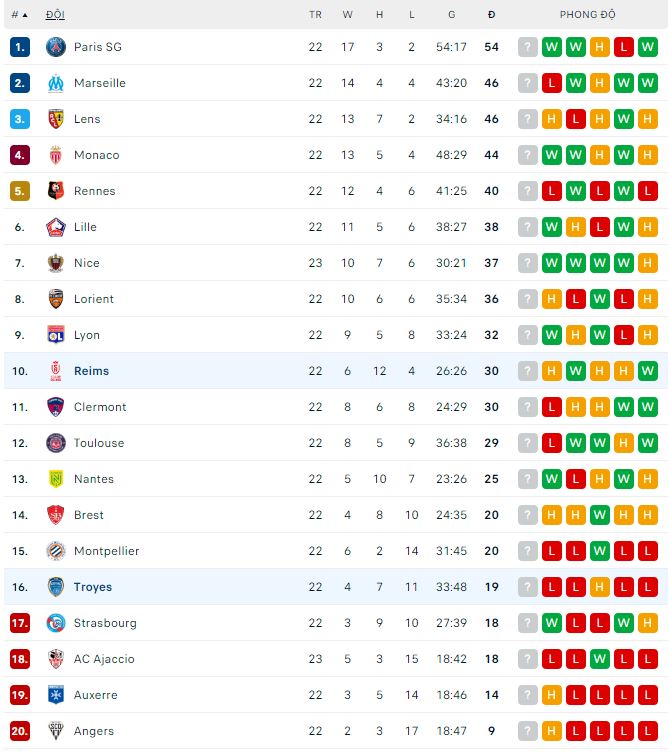The width and height of the screenshot is (669, 753).
Task: Click Angers' gray upcoming-match question badge
Action: (x=528, y=731)
